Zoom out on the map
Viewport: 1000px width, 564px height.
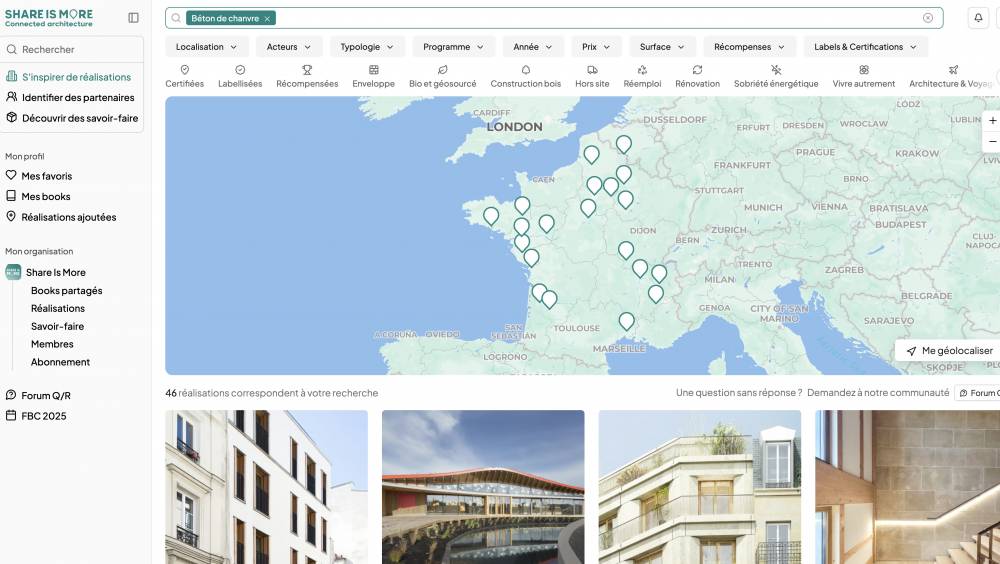(992, 141)
